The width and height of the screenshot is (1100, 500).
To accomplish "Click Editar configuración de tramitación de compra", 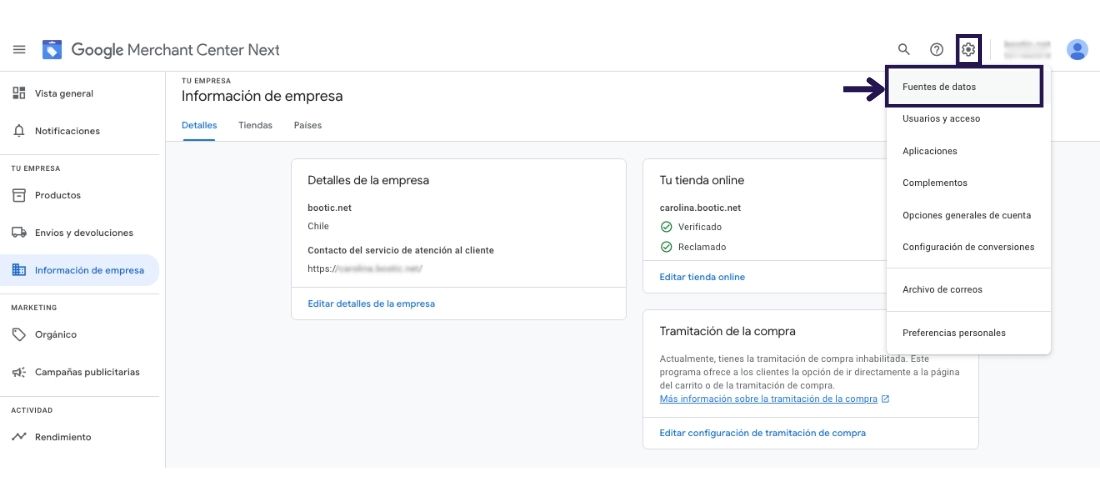I will 763,433.
